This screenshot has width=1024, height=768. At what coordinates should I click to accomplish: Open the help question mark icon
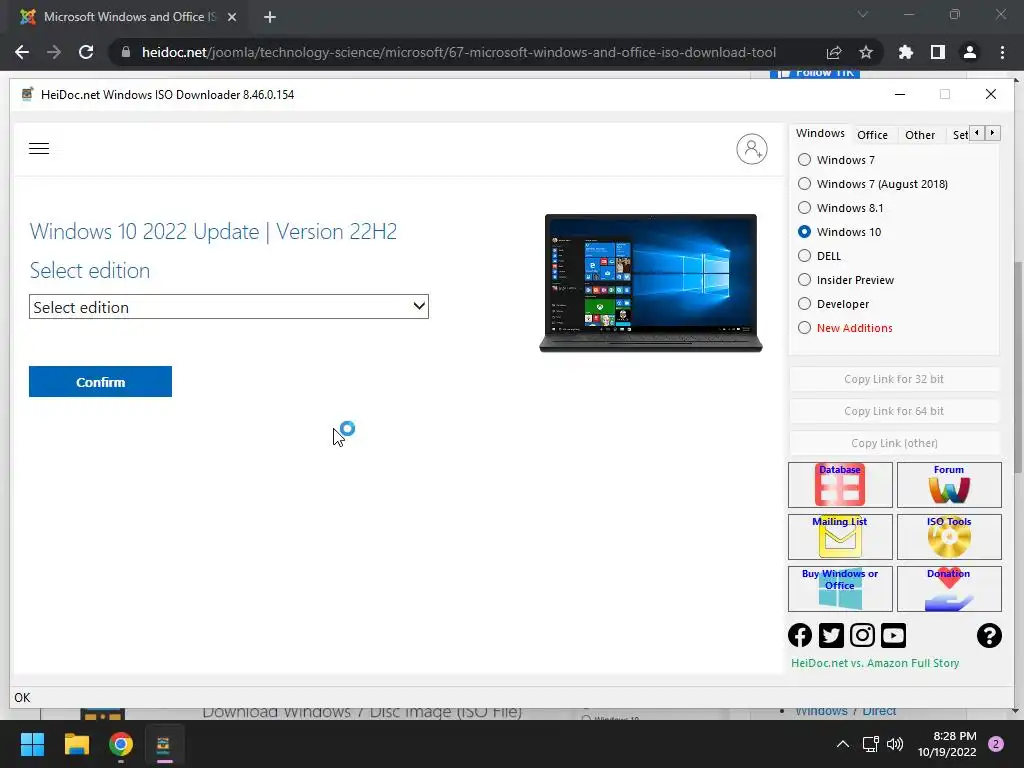(989, 635)
